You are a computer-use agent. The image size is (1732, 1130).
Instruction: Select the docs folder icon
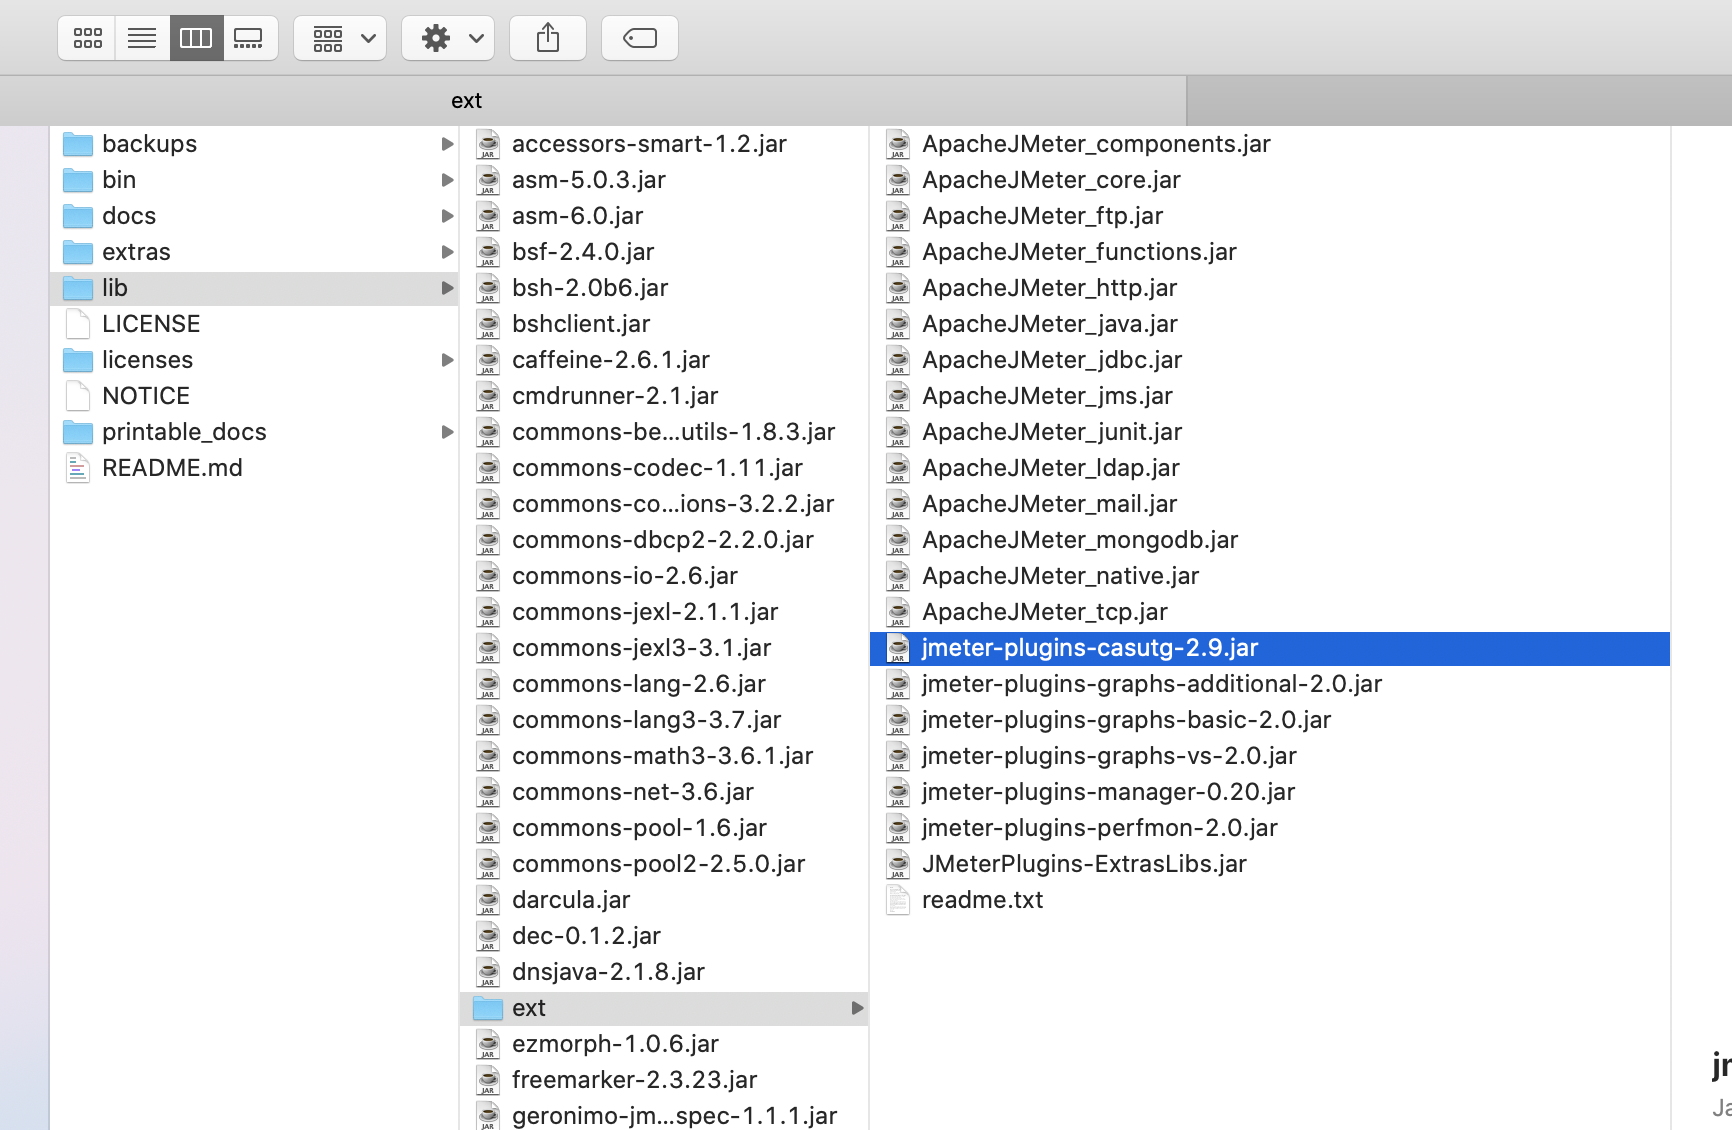click(78, 216)
